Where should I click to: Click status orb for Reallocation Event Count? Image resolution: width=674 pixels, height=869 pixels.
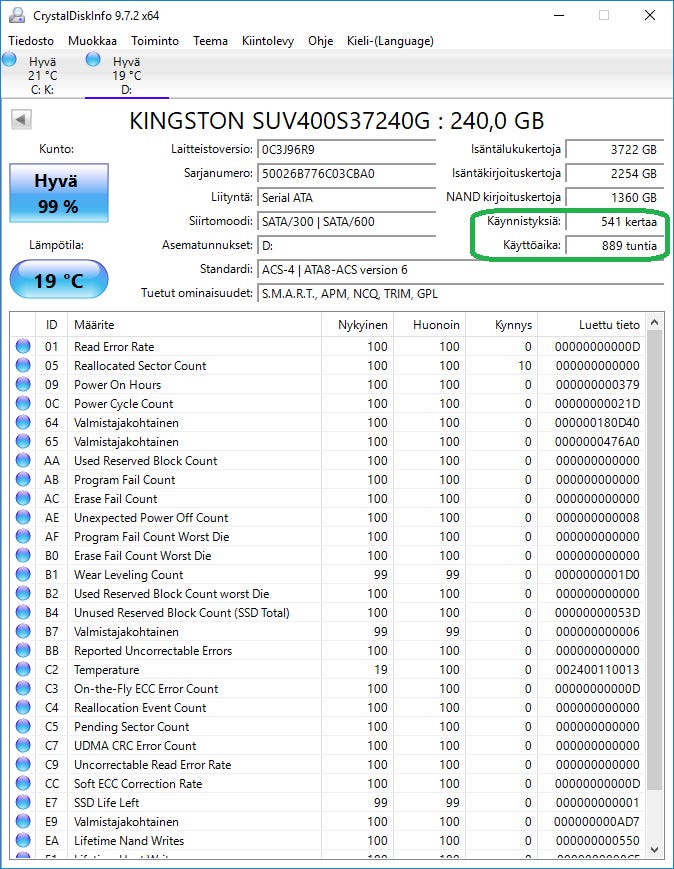coord(23,707)
